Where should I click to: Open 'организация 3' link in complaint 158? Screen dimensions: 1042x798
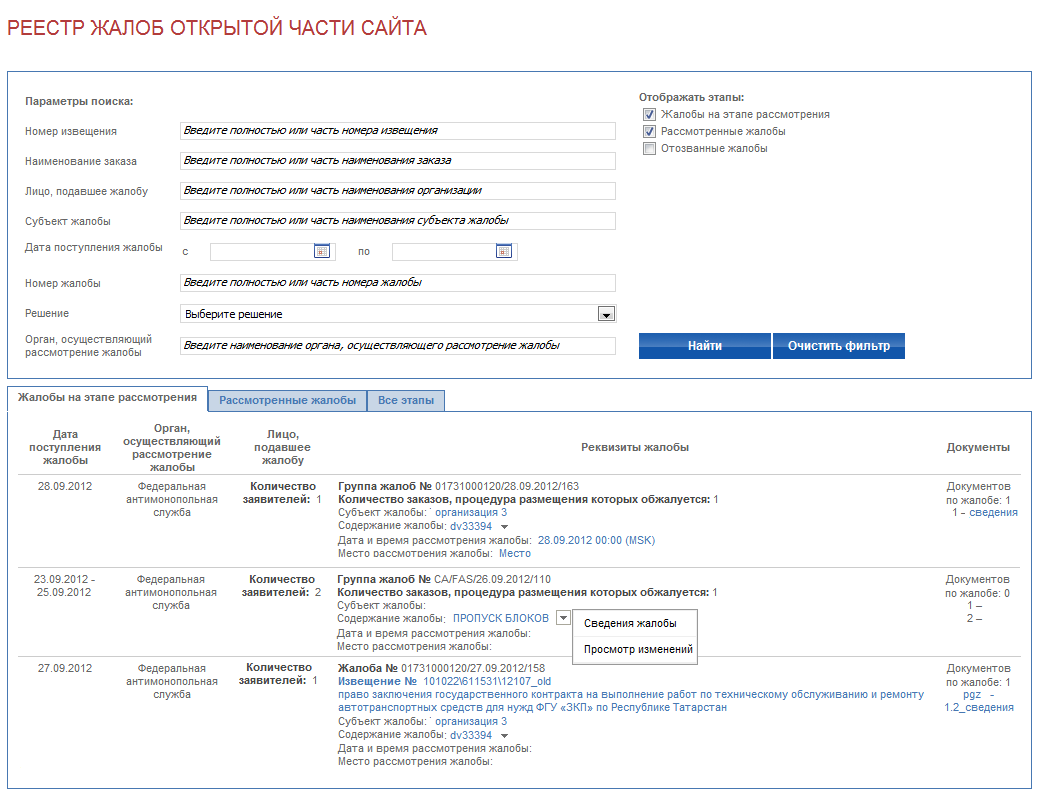point(470,721)
